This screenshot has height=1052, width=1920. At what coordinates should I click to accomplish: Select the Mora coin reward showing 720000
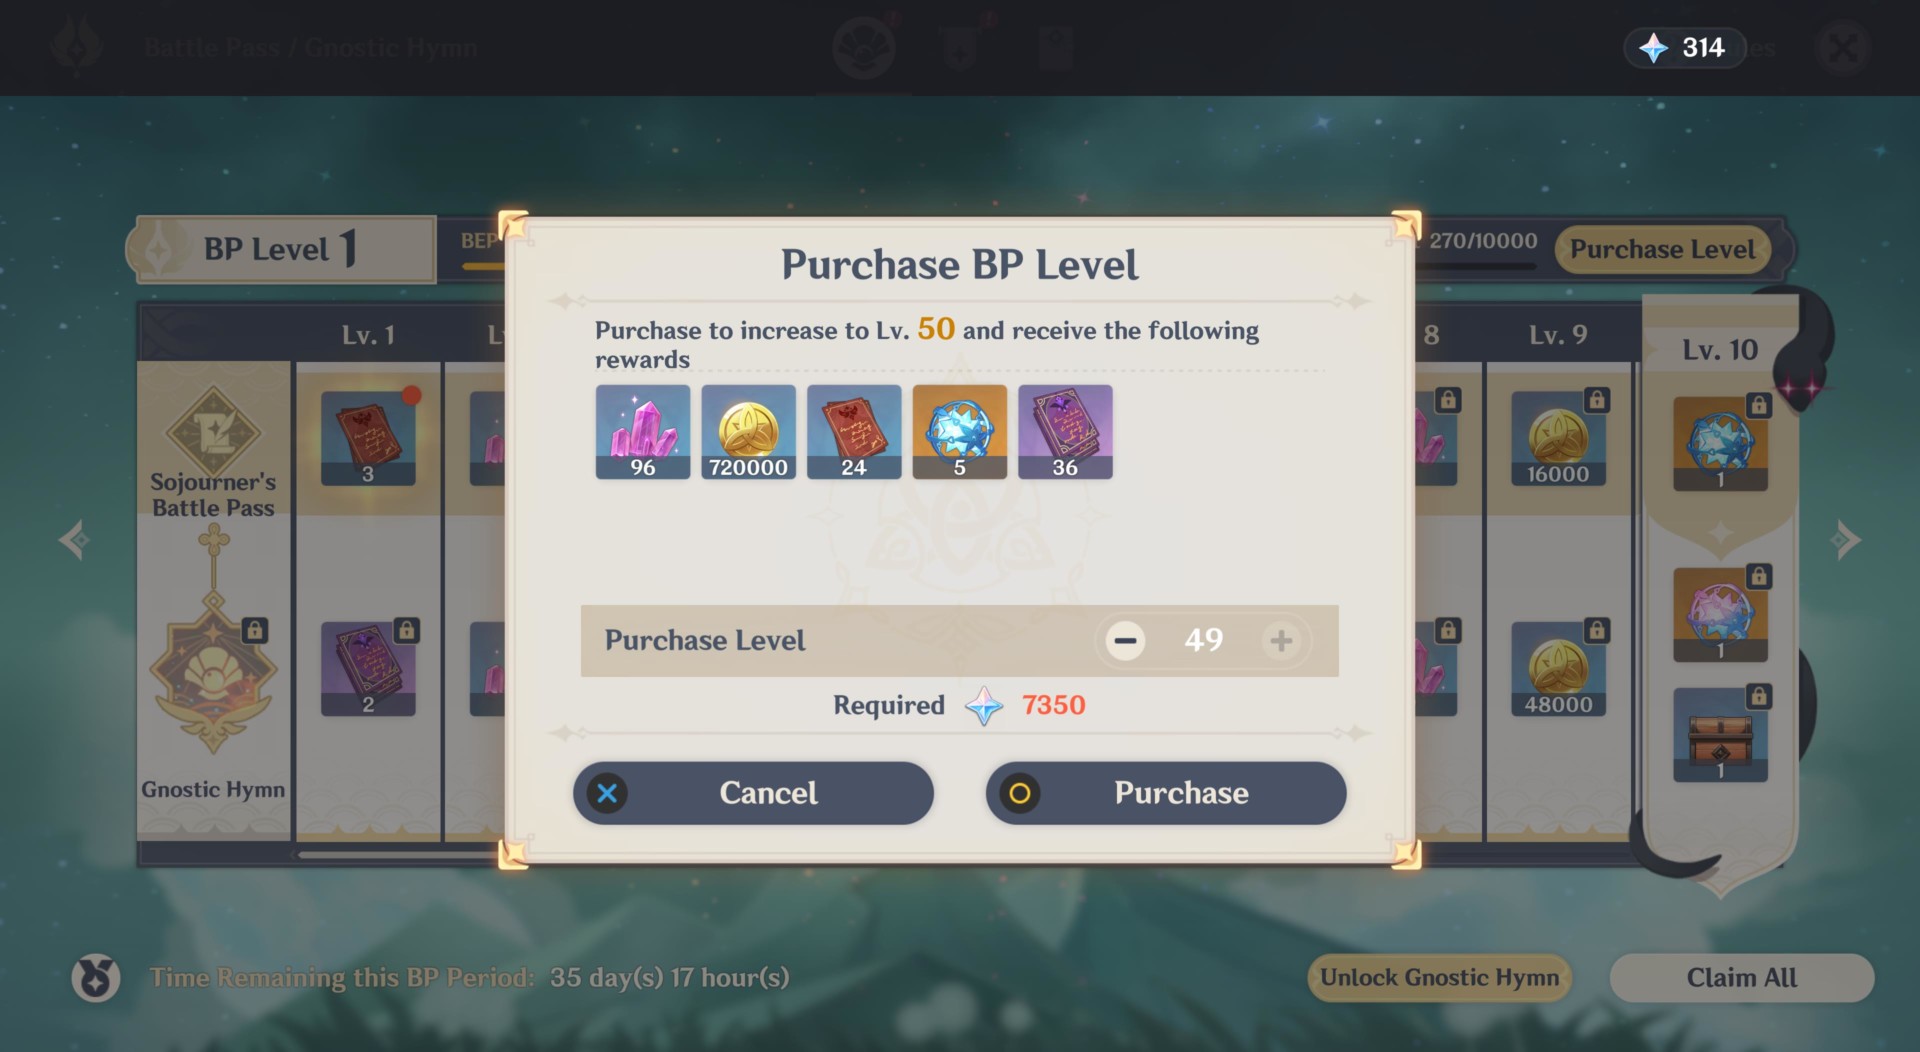point(749,432)
